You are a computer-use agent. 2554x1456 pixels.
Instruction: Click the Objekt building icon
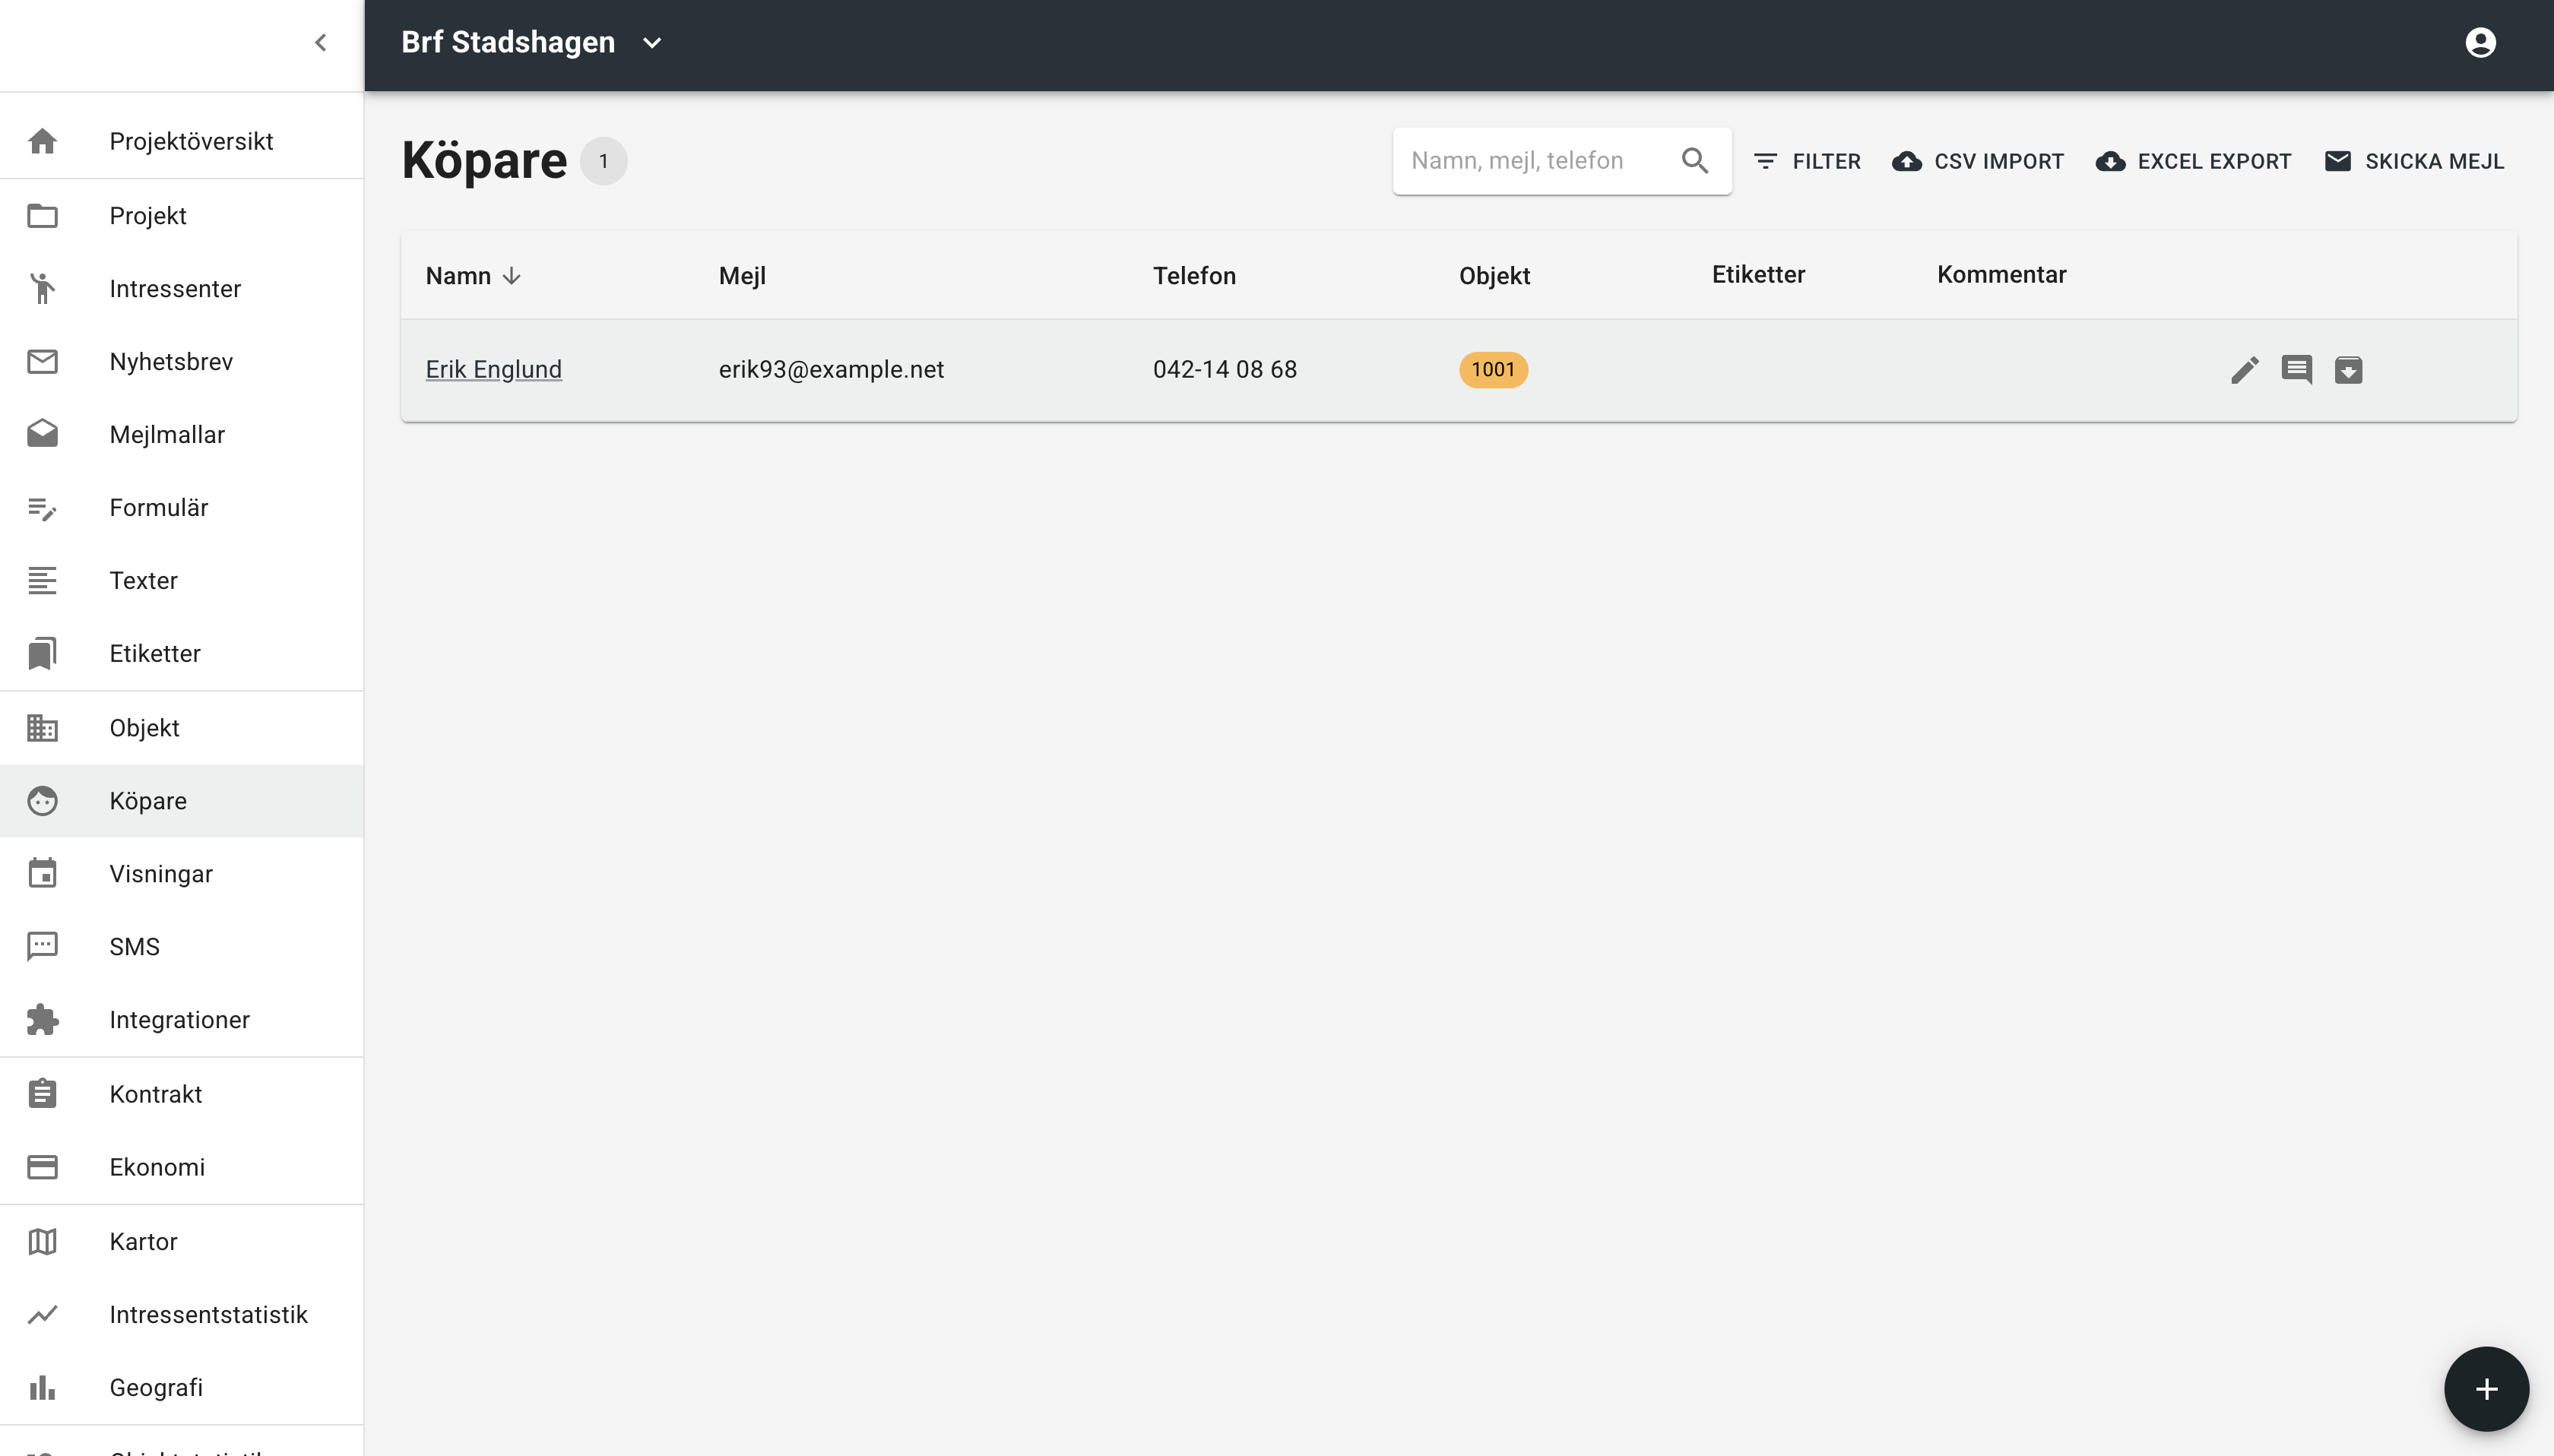click(x=42, y=727)
